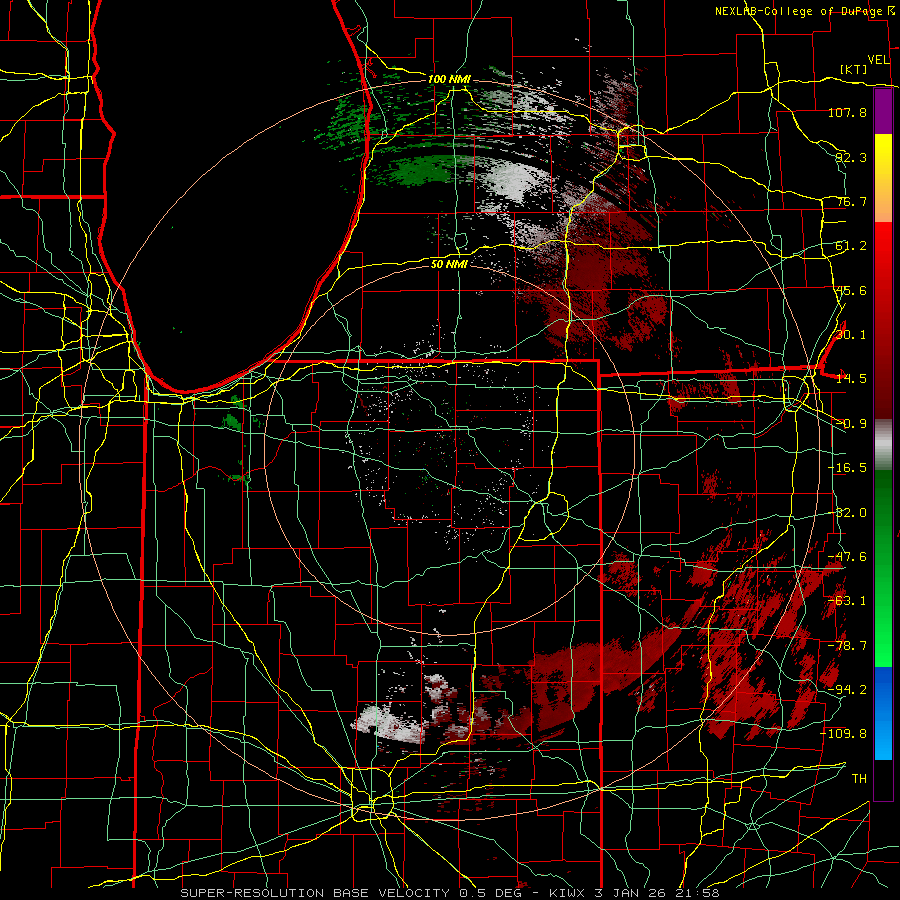Click the 100 NMI range ring label
The width and height of the screenshot is (900, 900).
[x=449, y=79]
